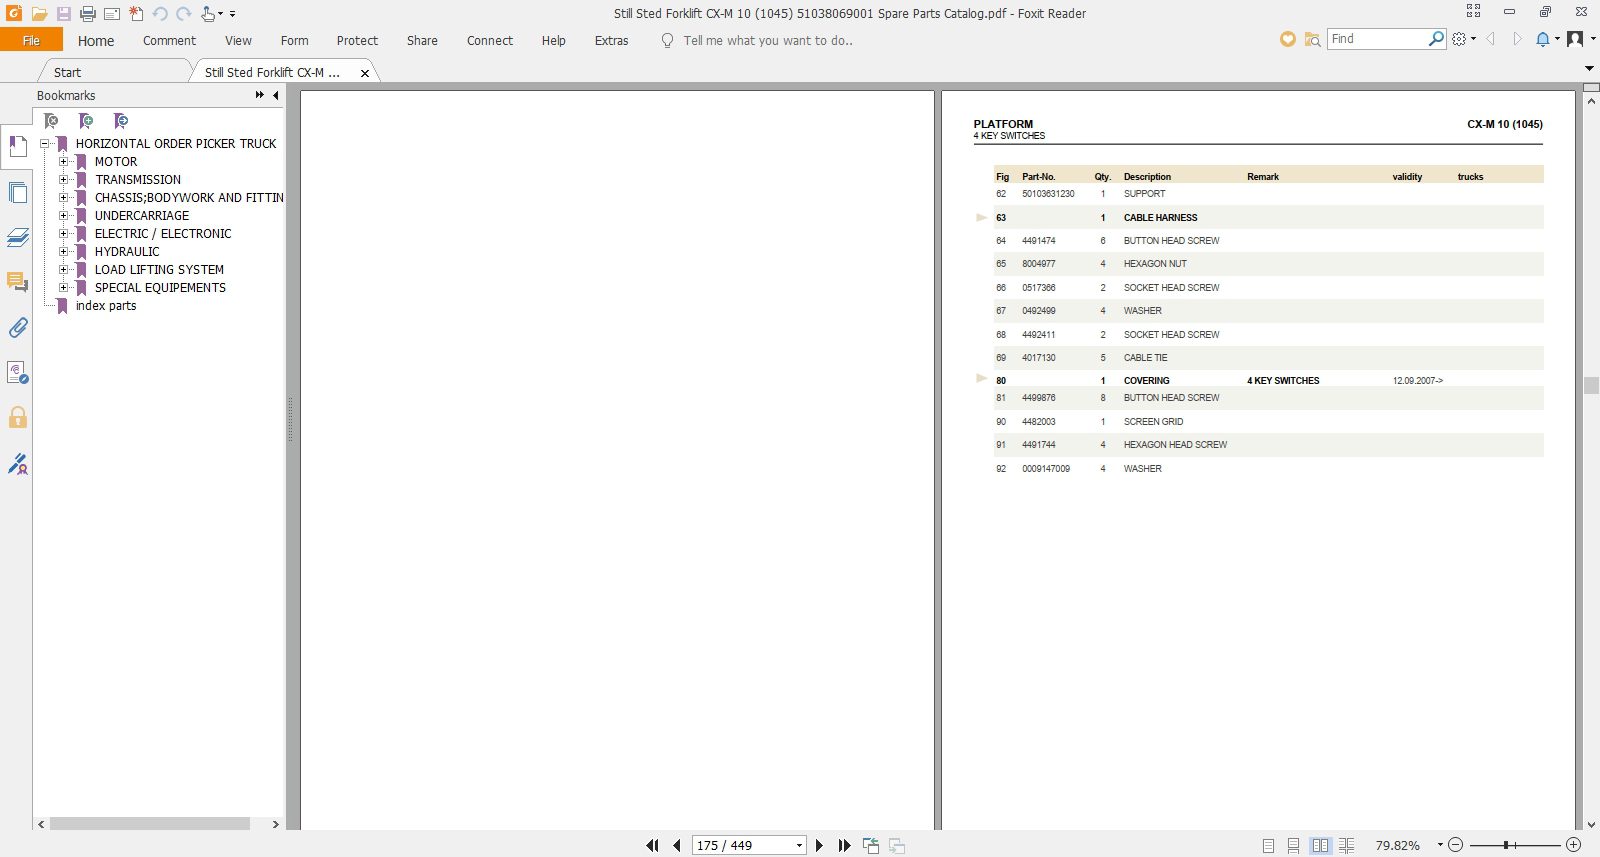Delete the selected bookmark
The image size is (1600, 857).
tap(51, 121)
